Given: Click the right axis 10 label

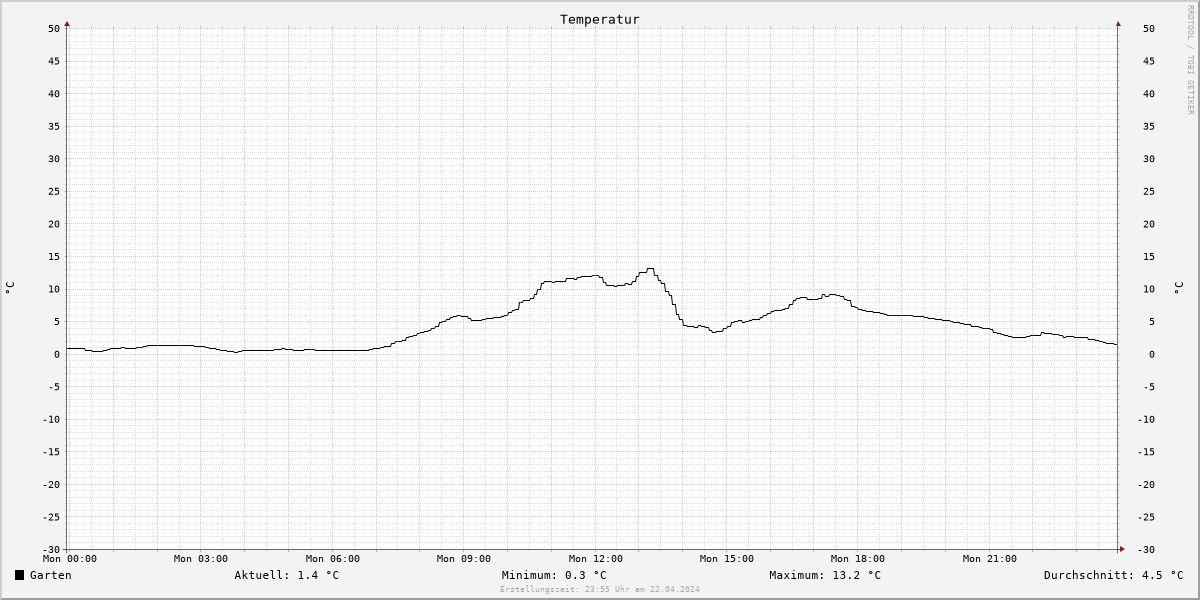Looking at the screenshot, I should [1150, 289].
